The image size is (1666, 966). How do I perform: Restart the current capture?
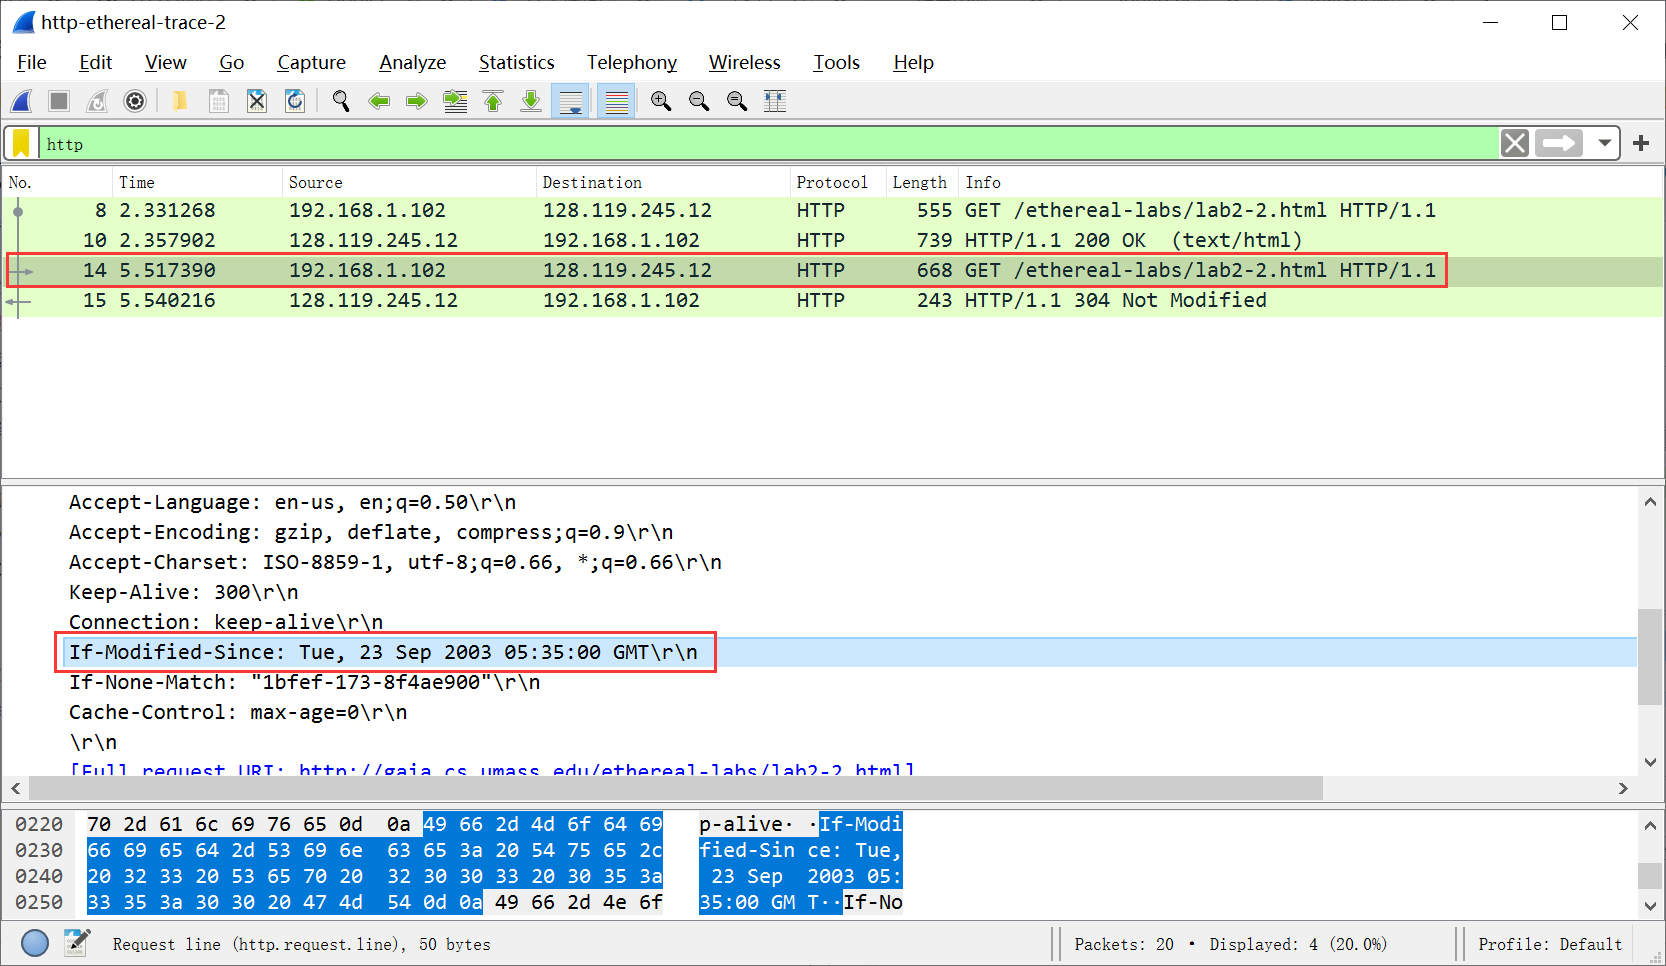[x=97, y=101]
